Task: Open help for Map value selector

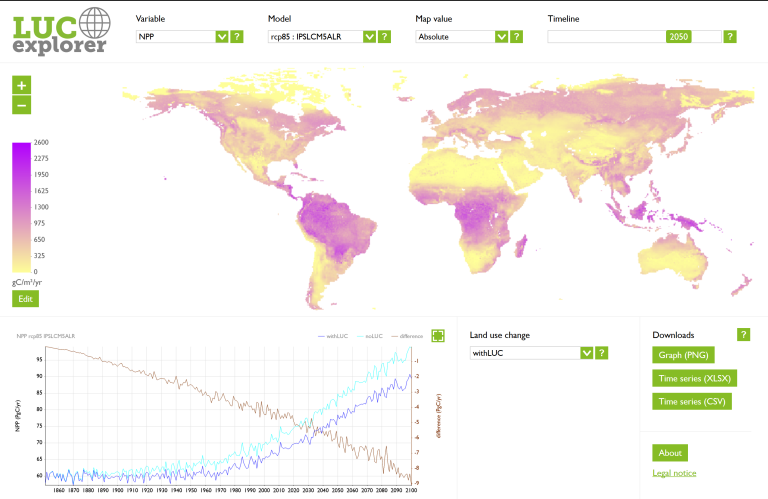Action: click(x=517, y=37)
